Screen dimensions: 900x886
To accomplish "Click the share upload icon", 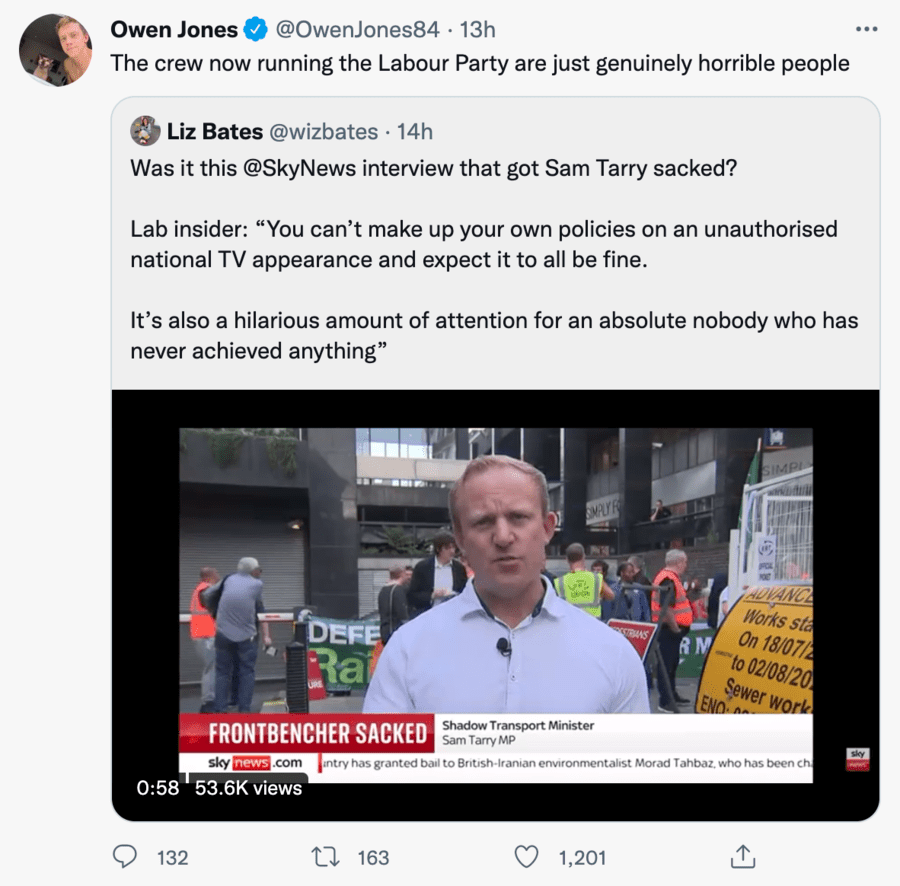I will (x=742, y=857).
